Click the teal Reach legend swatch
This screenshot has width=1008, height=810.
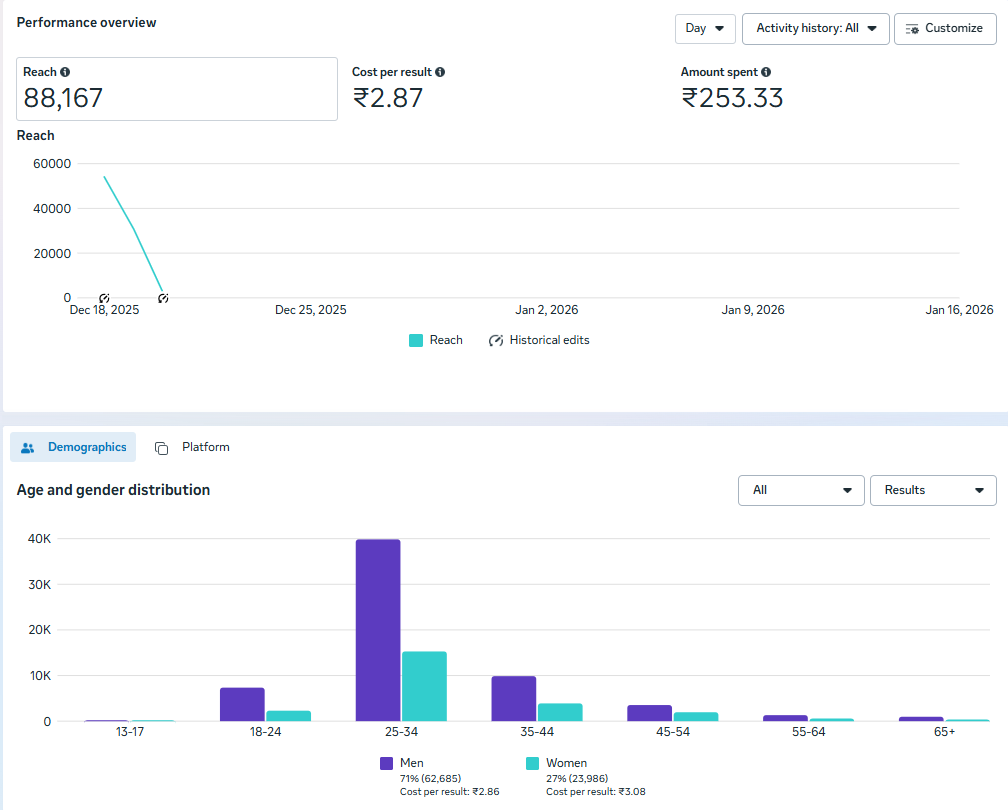(416, 340)
